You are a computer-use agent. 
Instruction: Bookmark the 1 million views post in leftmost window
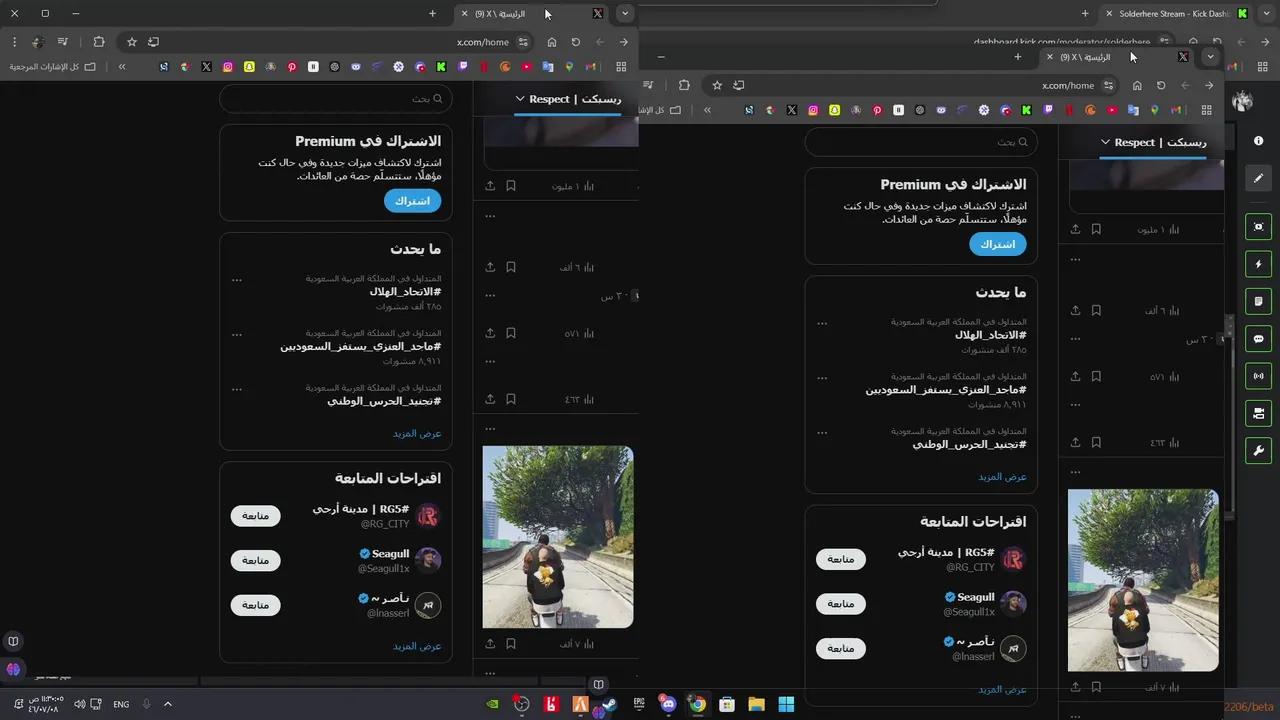coord(511,186)
